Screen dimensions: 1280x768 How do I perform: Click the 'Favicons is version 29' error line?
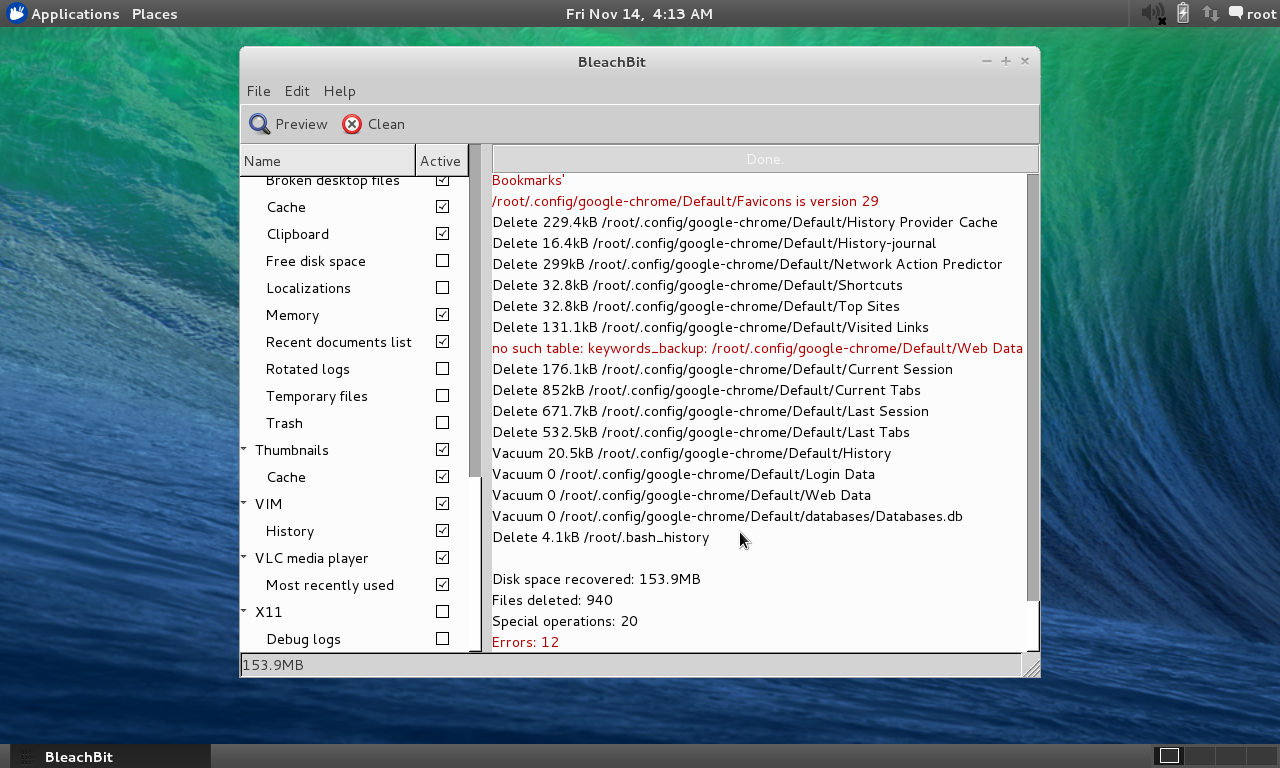click(685, 201)
